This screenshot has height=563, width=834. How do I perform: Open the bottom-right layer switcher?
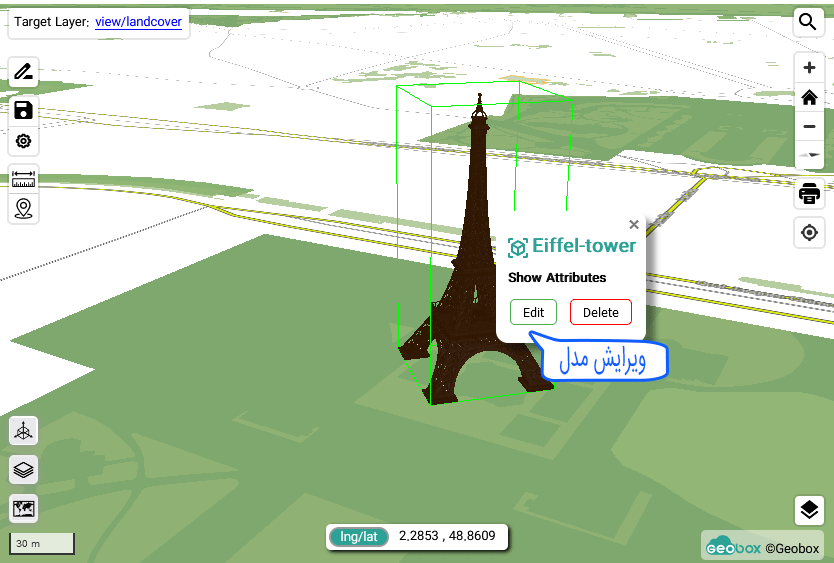click(x=808, y=510)
